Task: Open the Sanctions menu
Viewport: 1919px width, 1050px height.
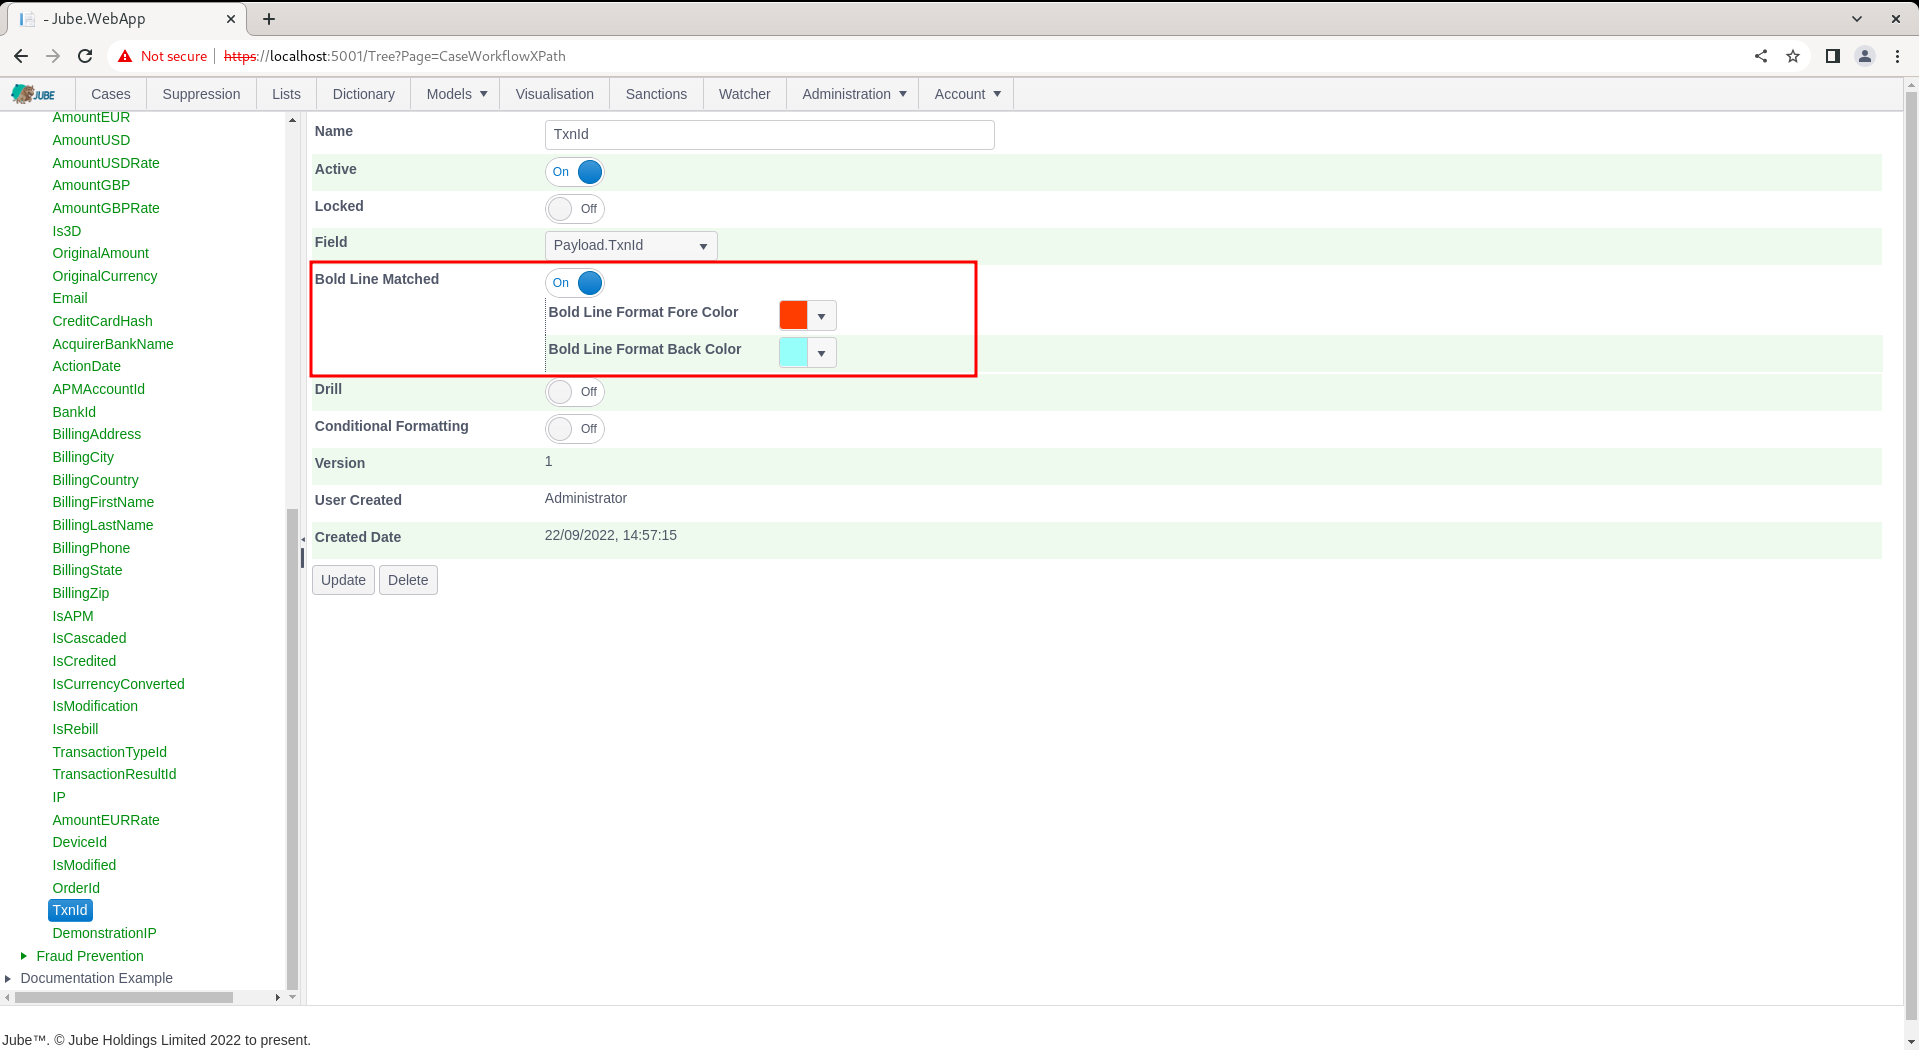Action: [x=656, y=94]
